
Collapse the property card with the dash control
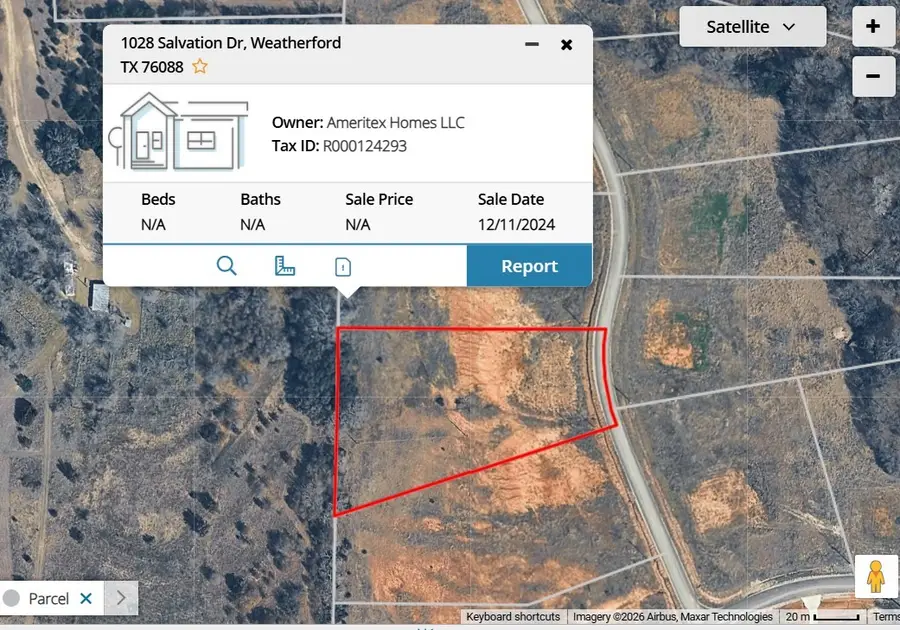click(x=531, y=44)
